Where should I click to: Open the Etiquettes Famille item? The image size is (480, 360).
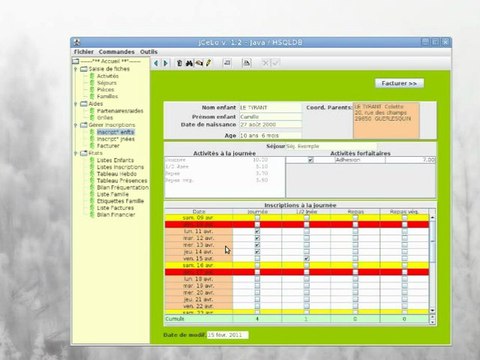120,201
